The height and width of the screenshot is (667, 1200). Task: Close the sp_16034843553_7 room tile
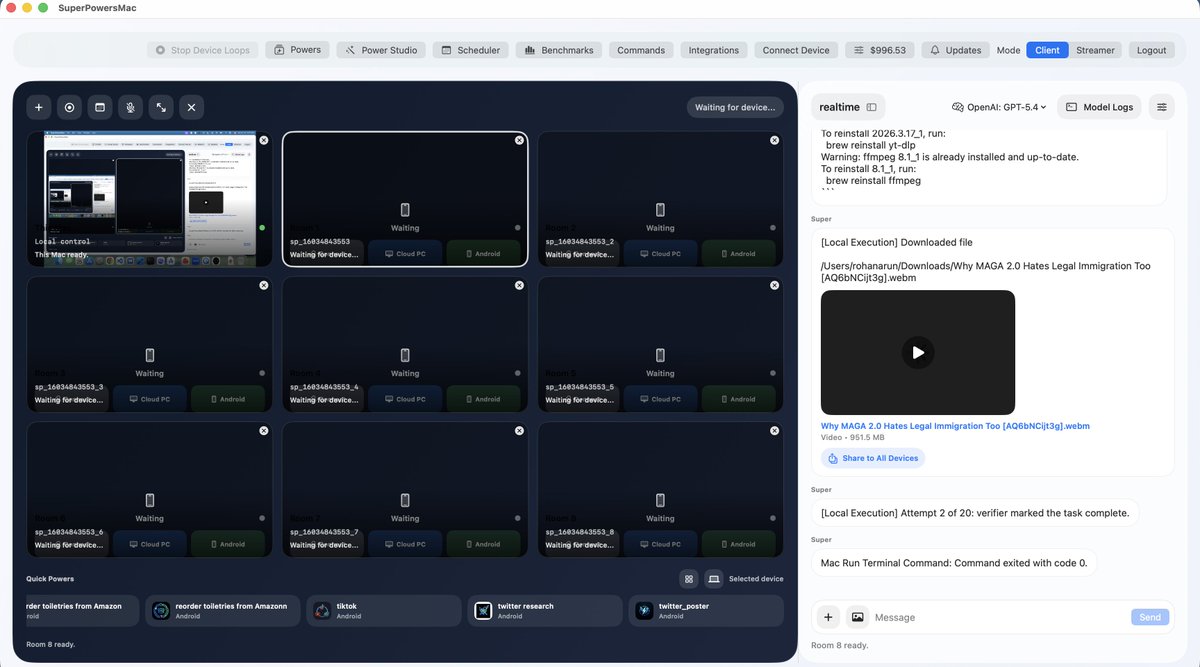point(519,431)
